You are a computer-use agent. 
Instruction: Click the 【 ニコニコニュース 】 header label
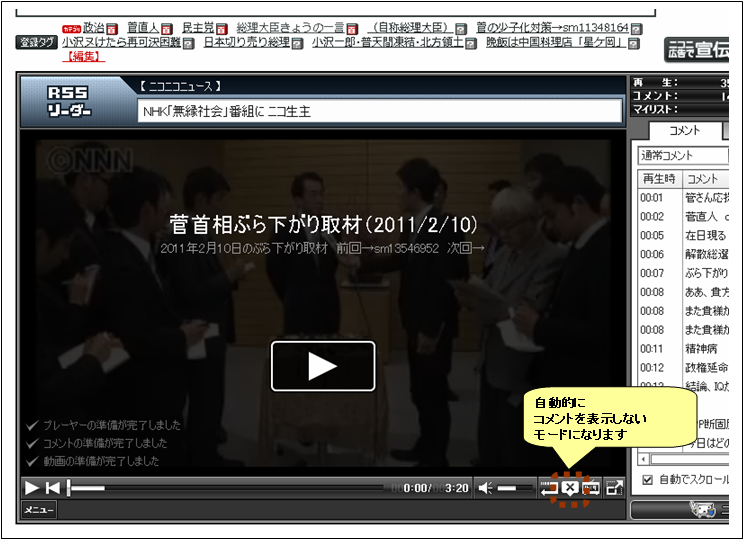180,86
